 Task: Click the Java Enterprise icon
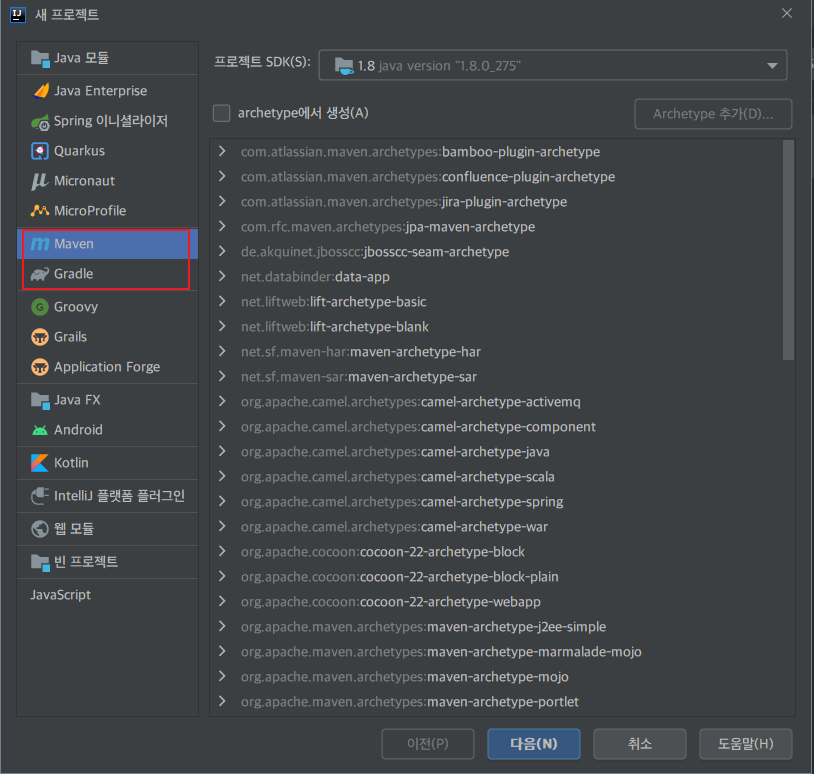40,91
